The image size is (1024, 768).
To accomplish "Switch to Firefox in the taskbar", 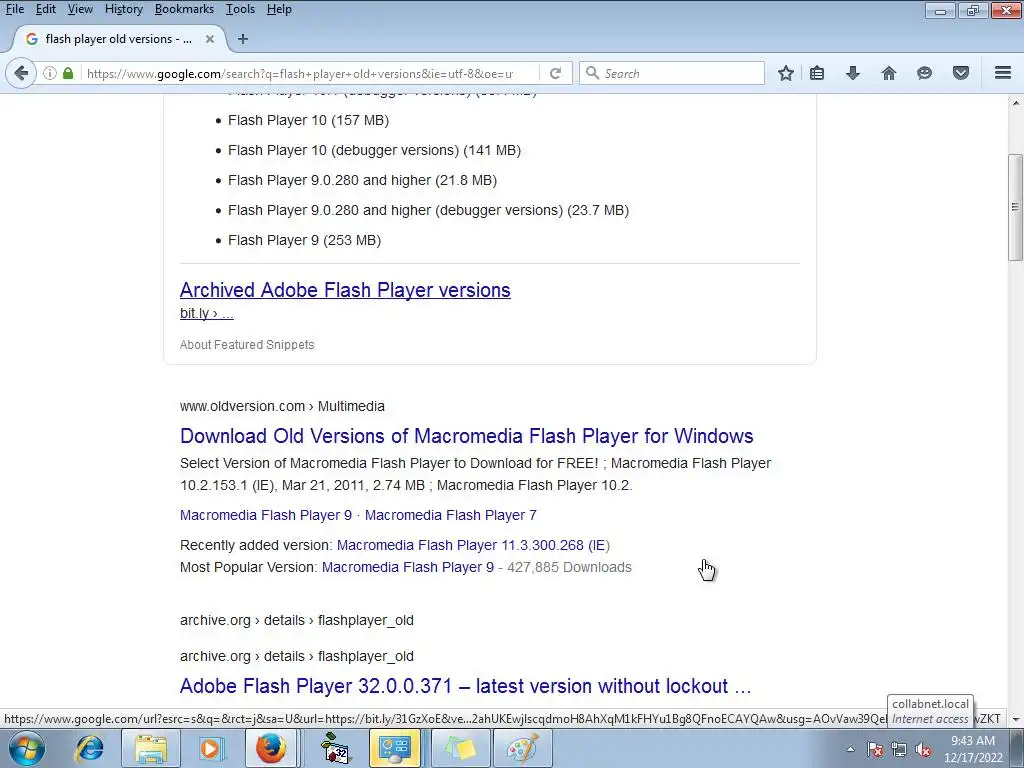I will pos(270,748).
